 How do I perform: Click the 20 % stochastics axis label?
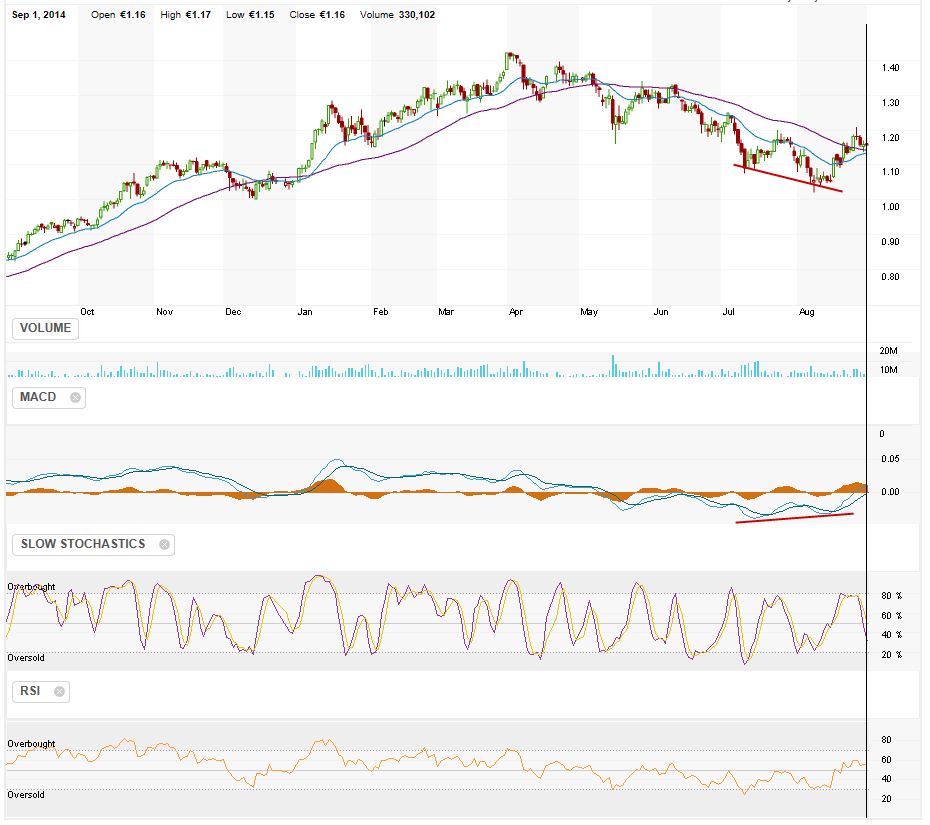(x=892, y=655)
